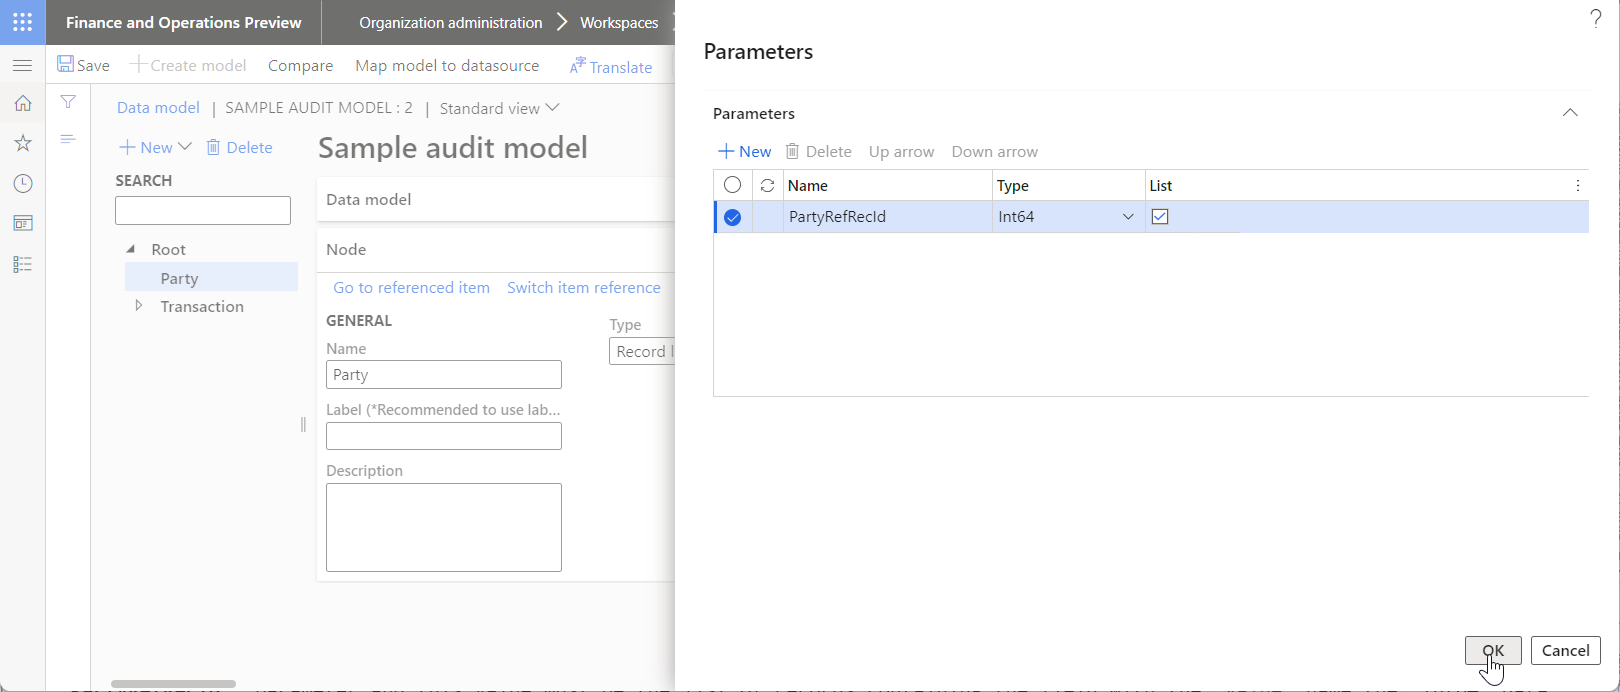This screenshot has width=1620, height=692.
Task: Open Modules list icon in sidebar
Action: point(22,264)
